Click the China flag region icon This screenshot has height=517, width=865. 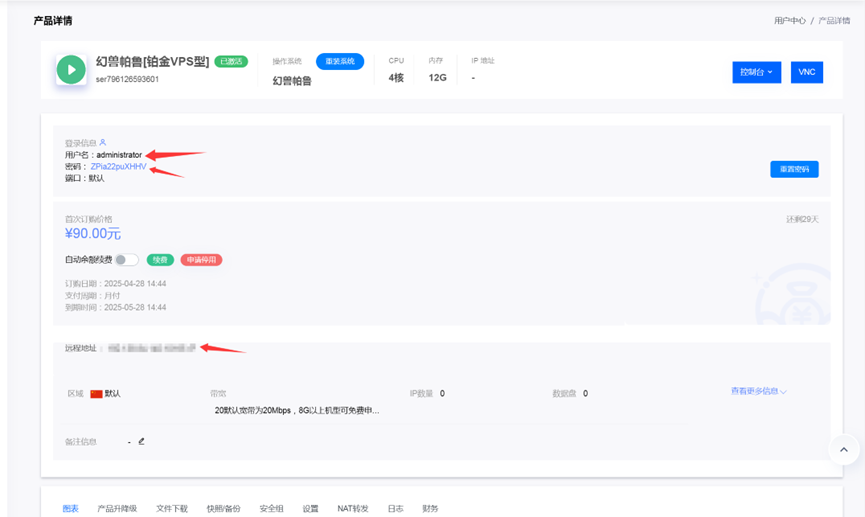[97, 393]
